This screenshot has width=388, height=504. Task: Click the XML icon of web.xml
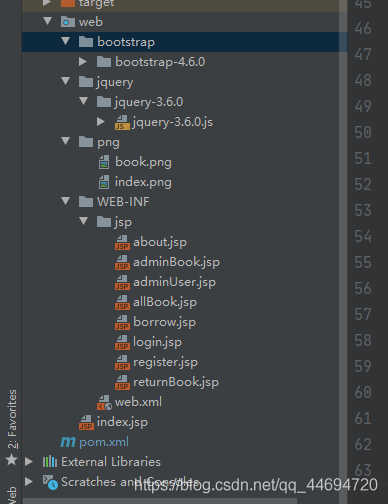click(x=104, y=402)
